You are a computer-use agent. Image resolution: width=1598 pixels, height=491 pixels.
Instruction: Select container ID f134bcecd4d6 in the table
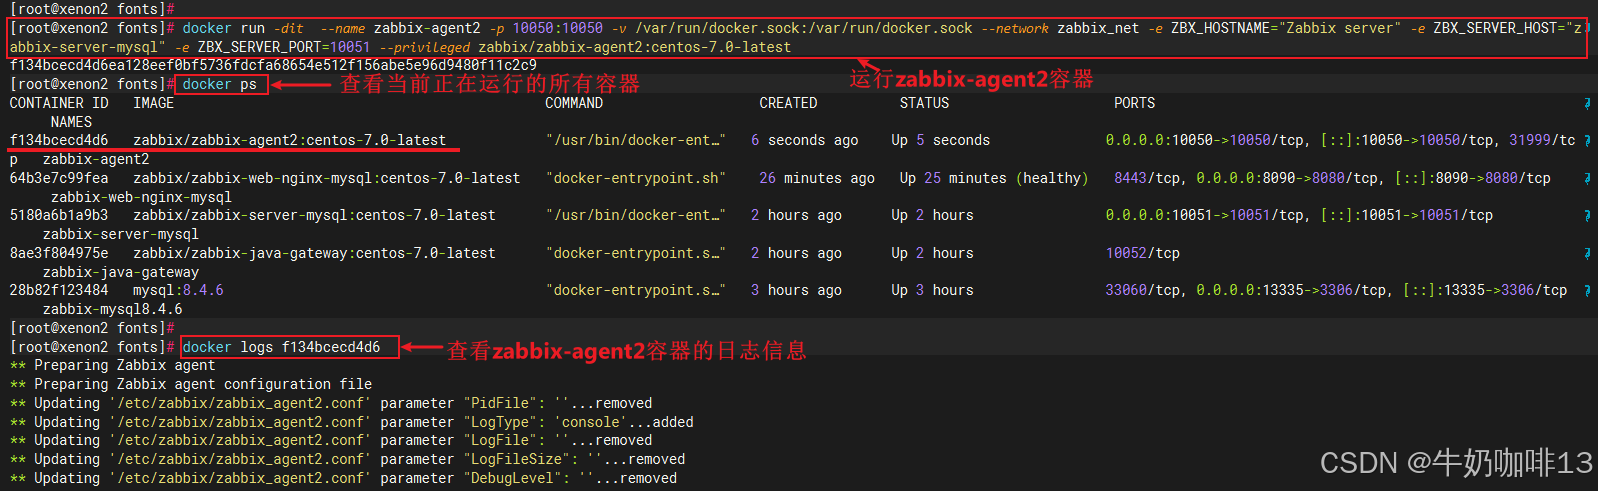(x=59, y=140)
